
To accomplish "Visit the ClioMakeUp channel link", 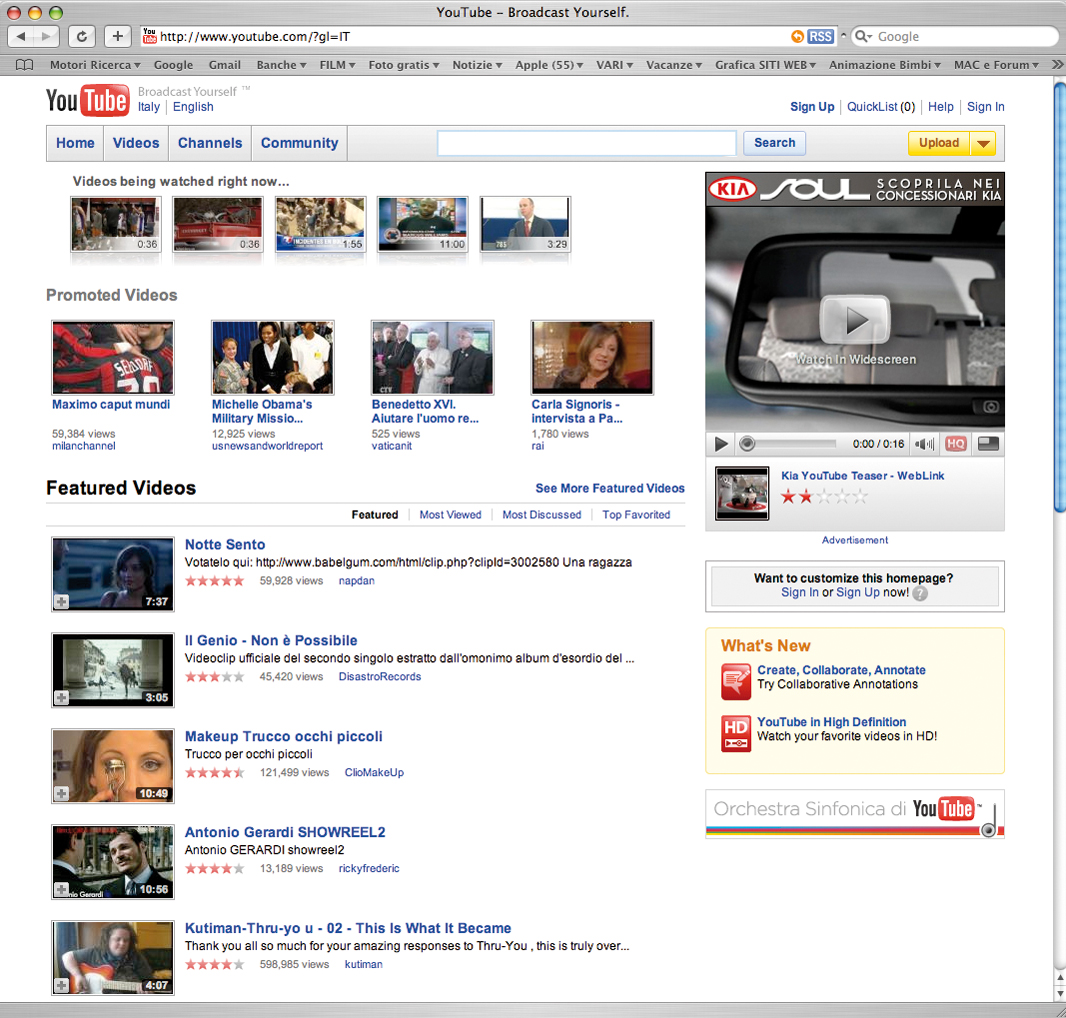I will click(x=374, y=773).
